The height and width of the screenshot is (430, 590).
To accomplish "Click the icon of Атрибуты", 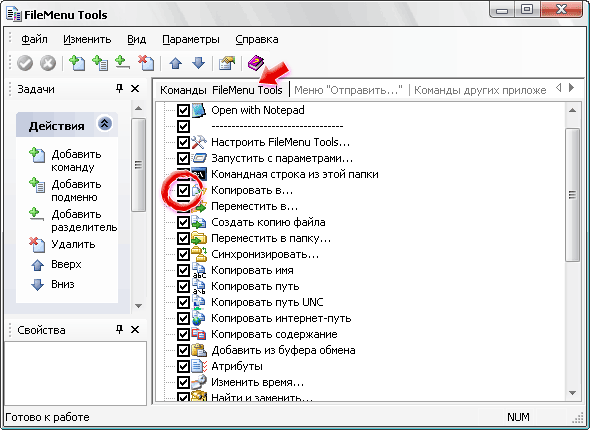I will click(x=199, y=366).
